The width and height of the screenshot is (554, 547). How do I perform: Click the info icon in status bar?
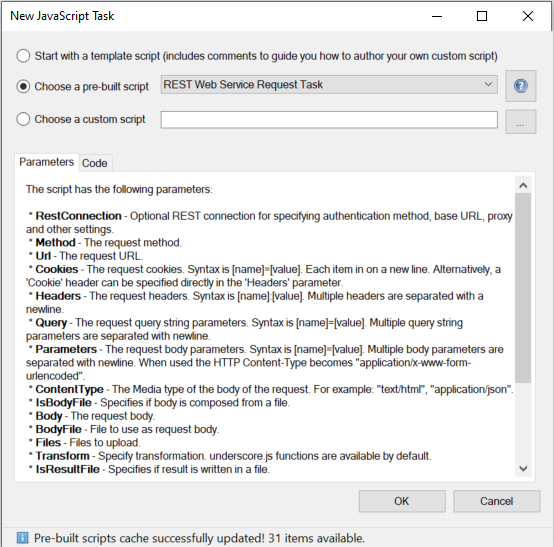click(22, 538)
